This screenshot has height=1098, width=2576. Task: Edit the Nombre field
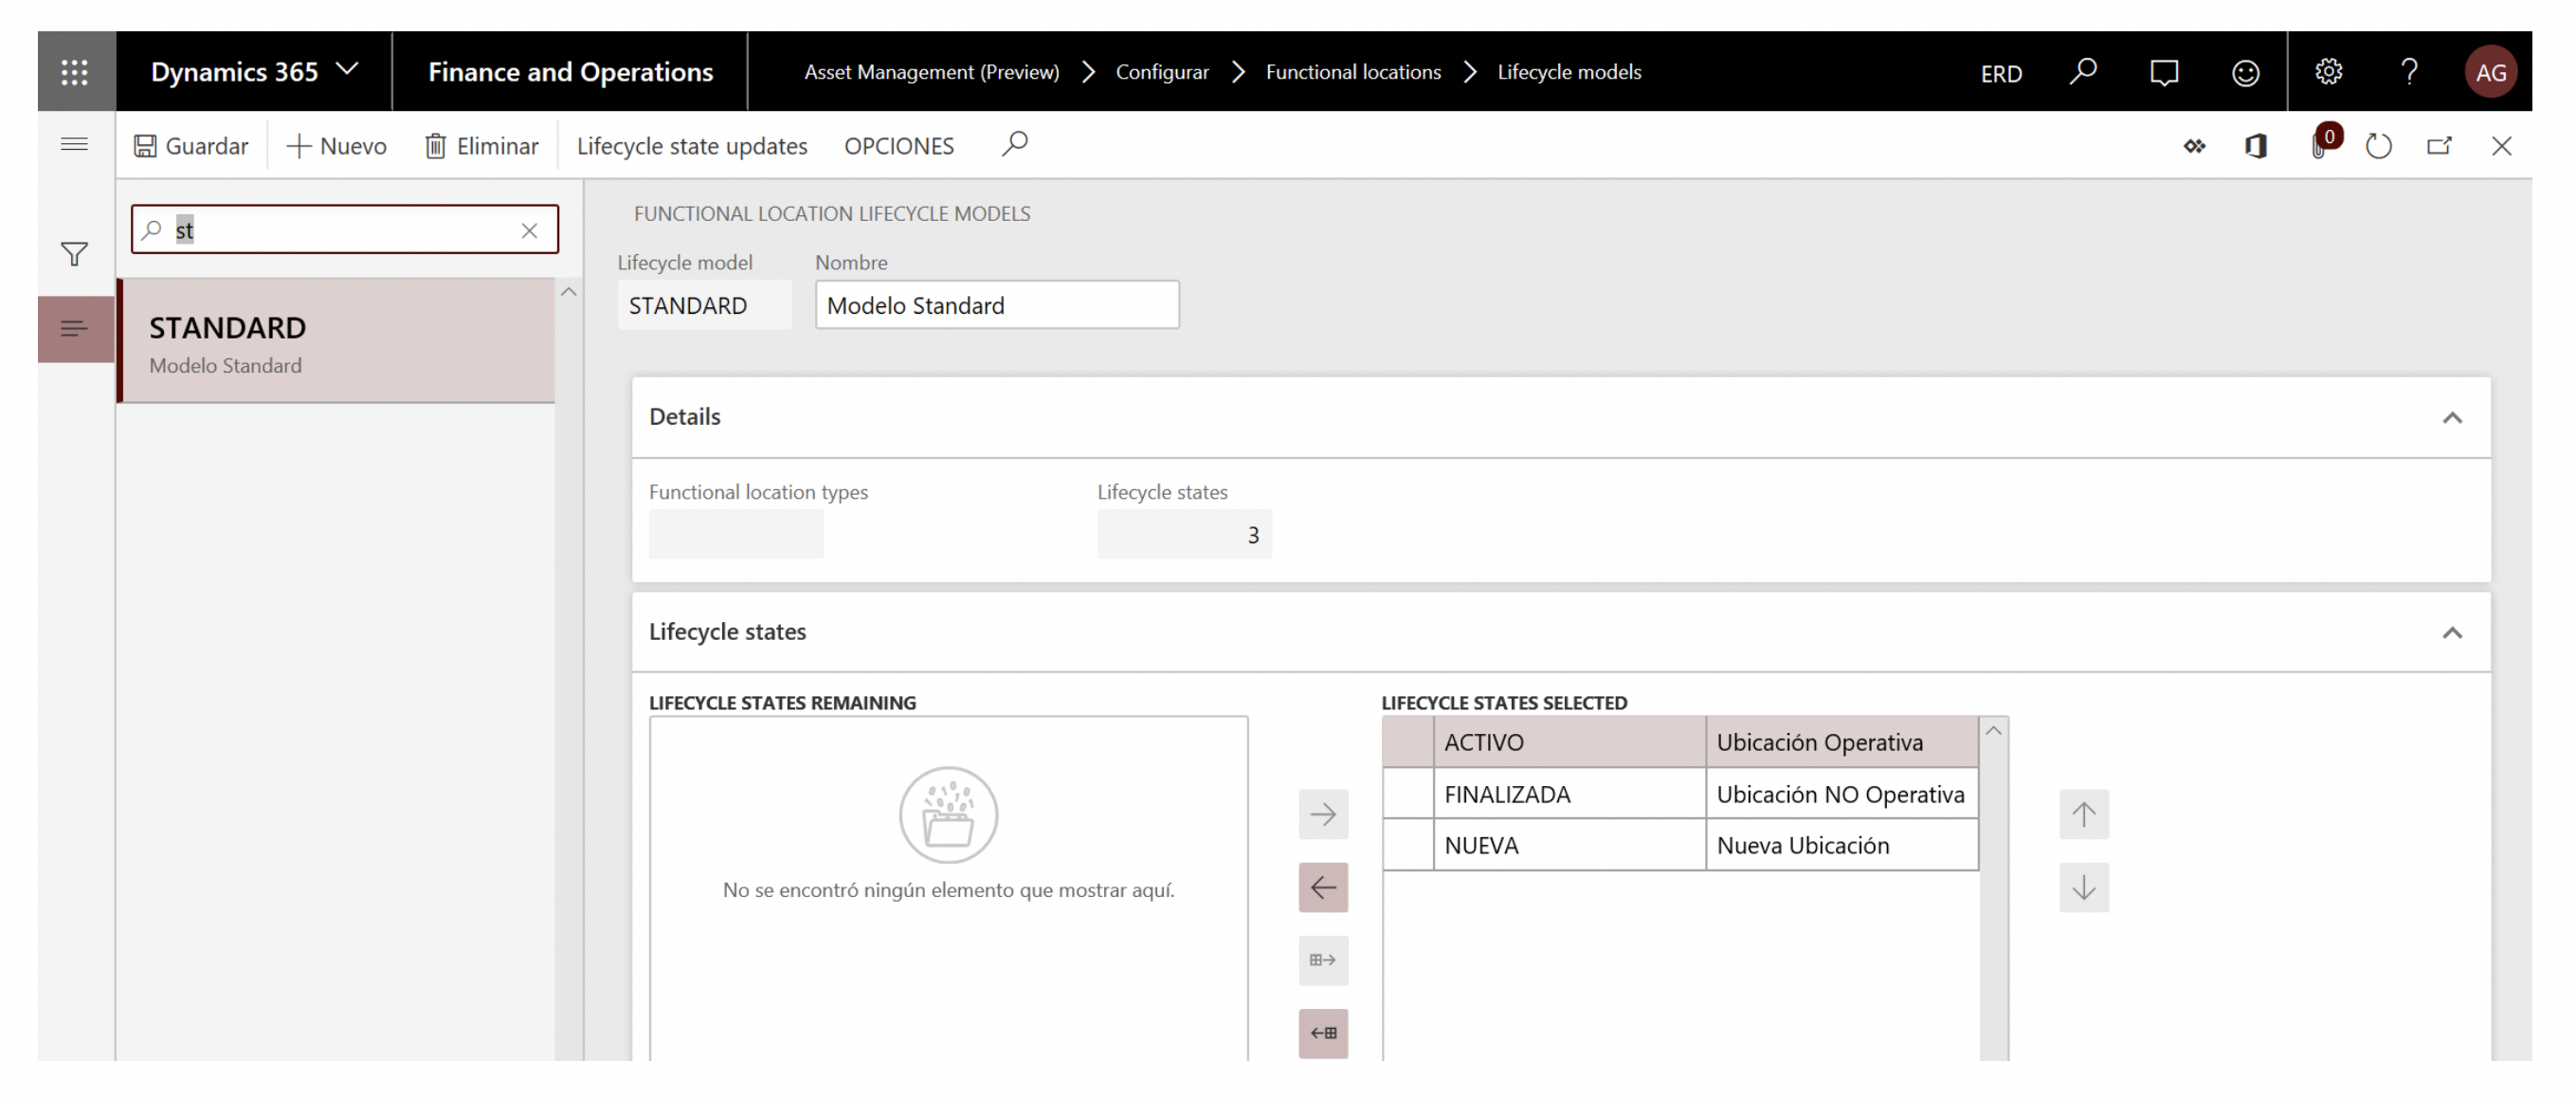(x=997, y=305)
